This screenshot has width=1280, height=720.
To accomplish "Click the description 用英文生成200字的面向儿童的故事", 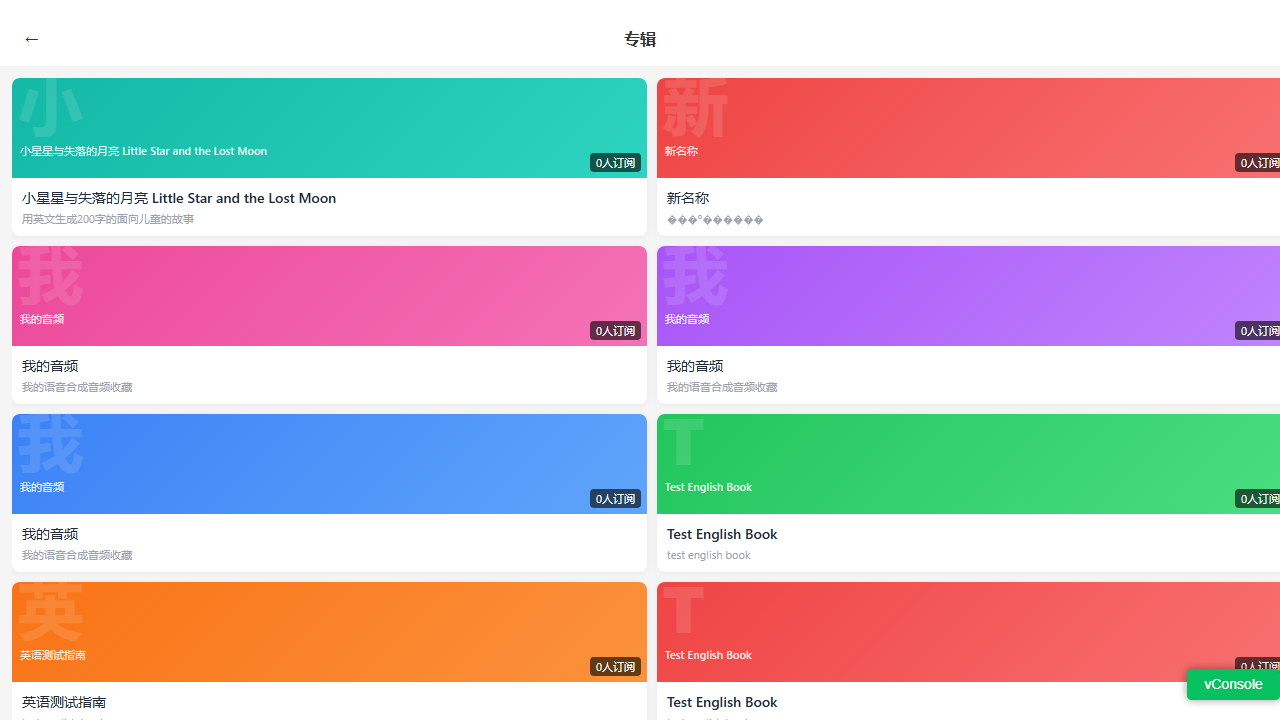I will coord(108,219).
